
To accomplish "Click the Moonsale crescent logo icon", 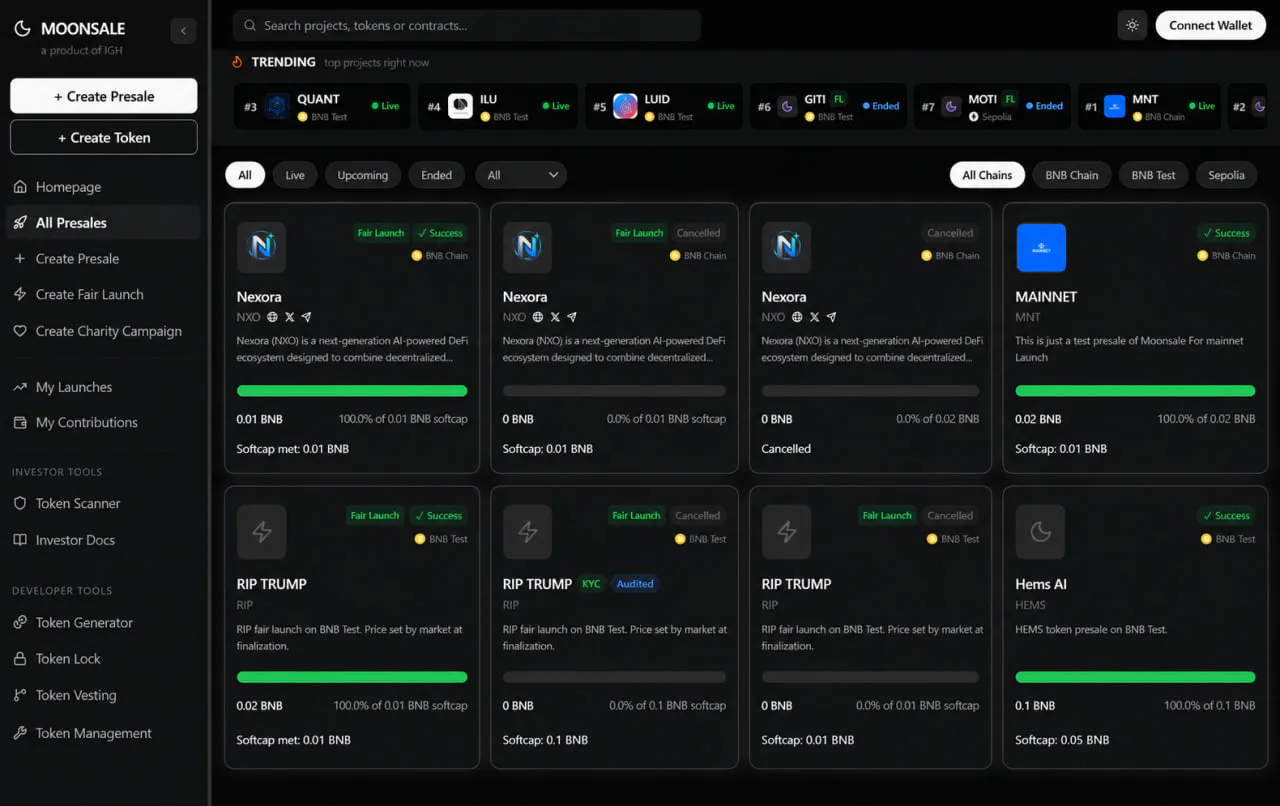I will click(22, 29).
